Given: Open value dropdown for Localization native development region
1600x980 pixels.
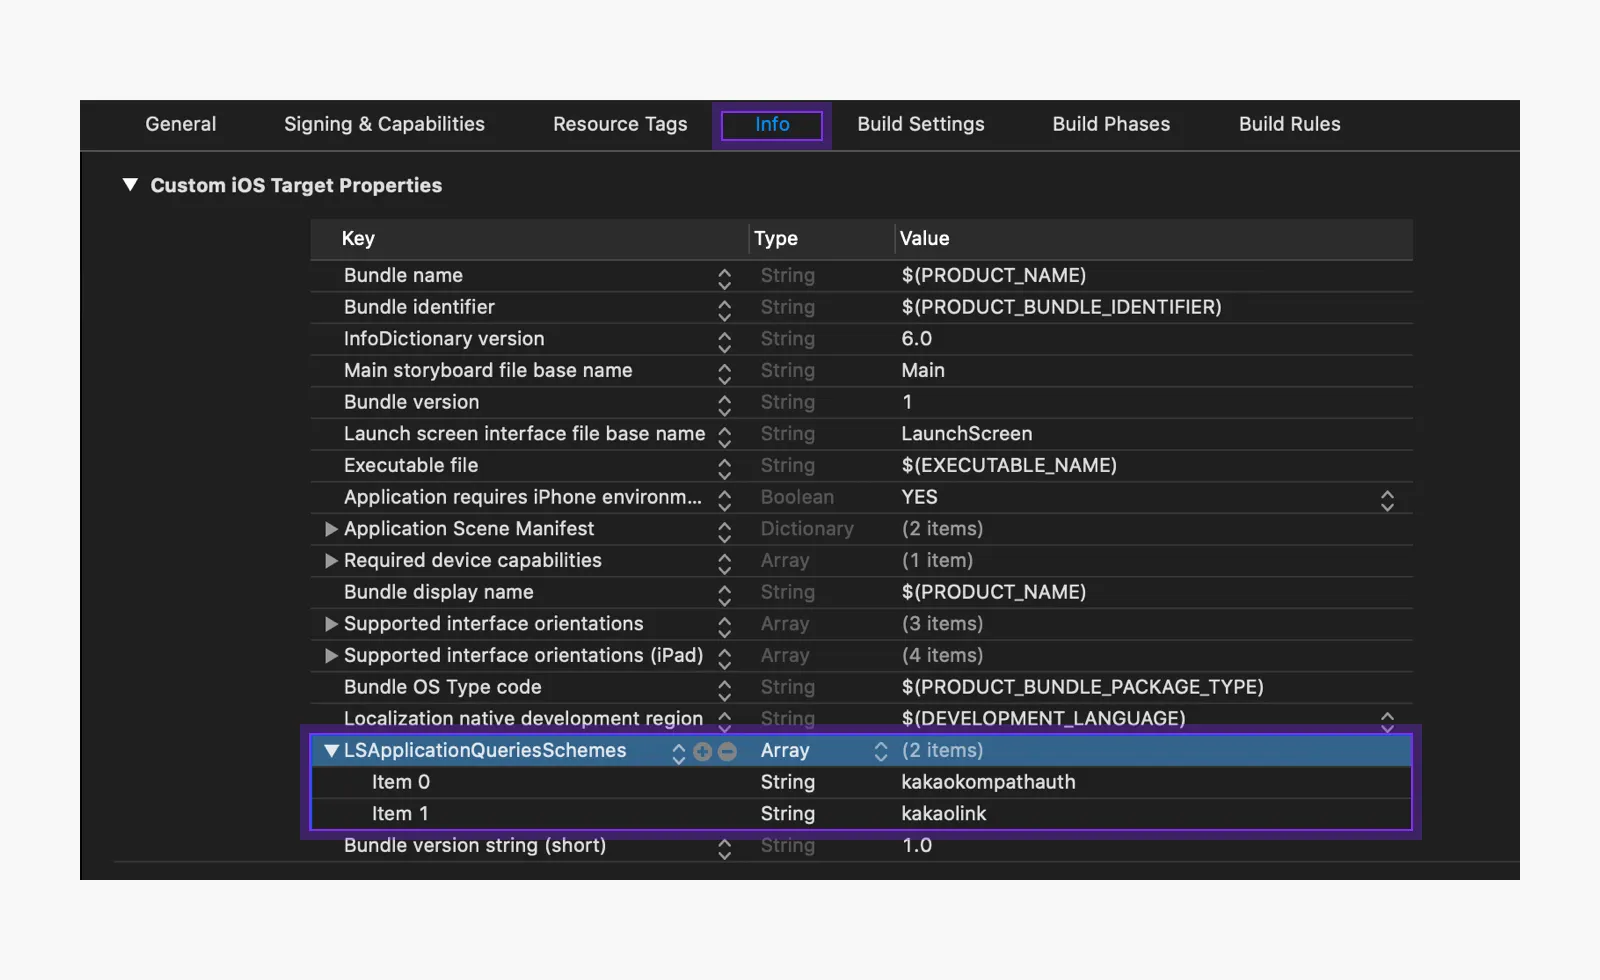Looking at the screenshot, I should [1386, 720].
